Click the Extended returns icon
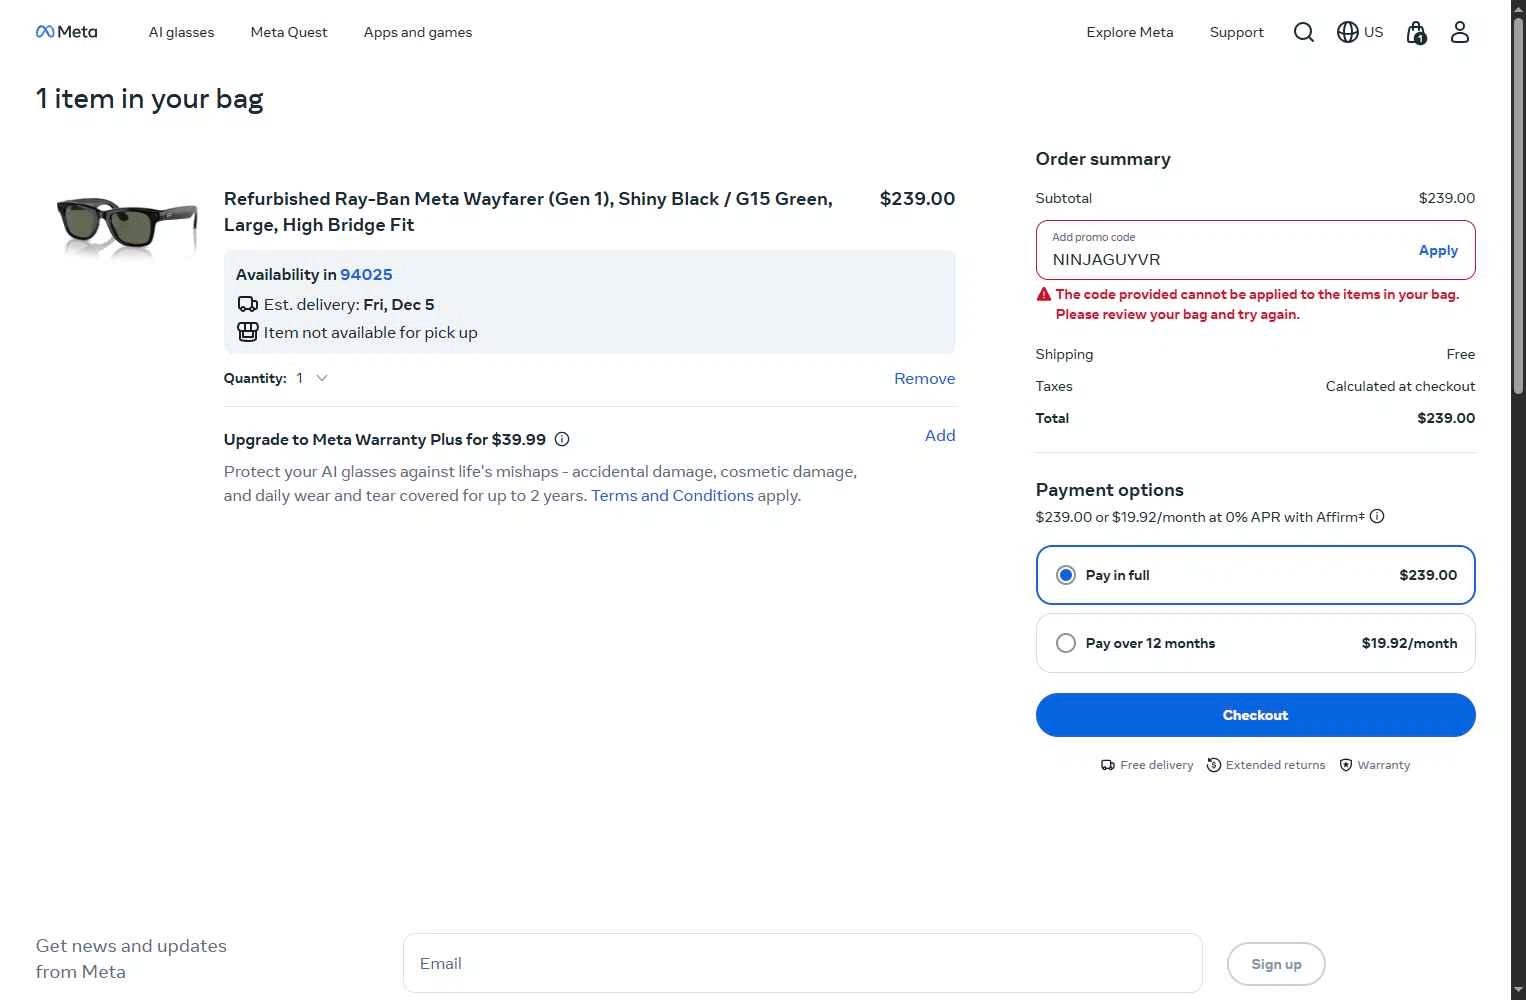1526x1000 pixels. pyautogui.click(x=1213, y=765)
